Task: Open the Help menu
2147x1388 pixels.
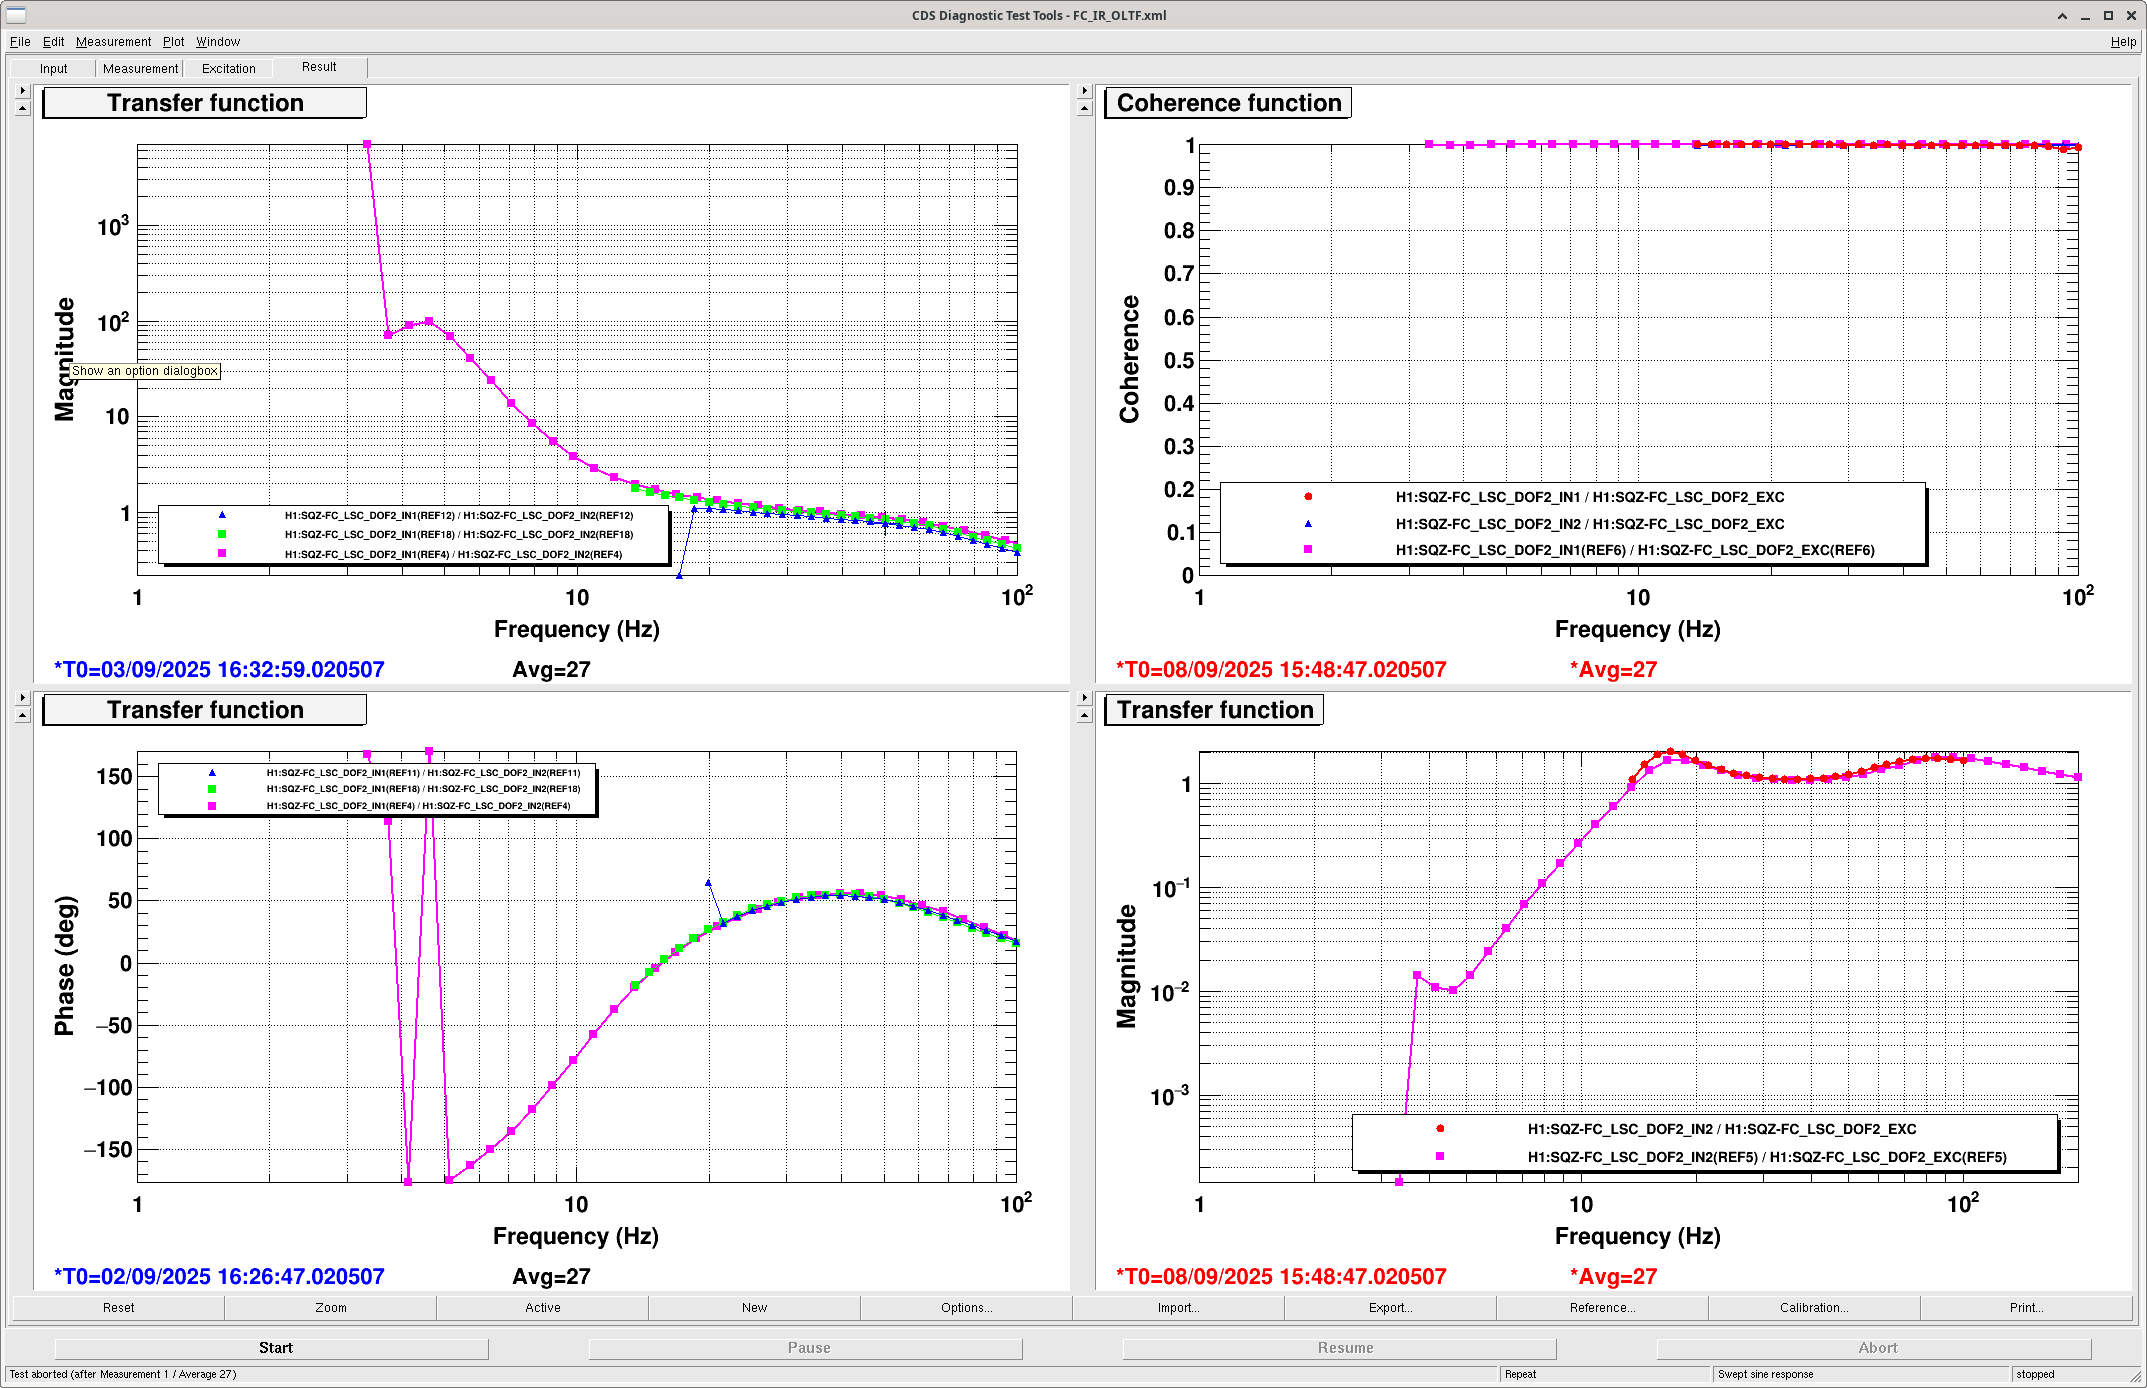Action: [2123, 42]
